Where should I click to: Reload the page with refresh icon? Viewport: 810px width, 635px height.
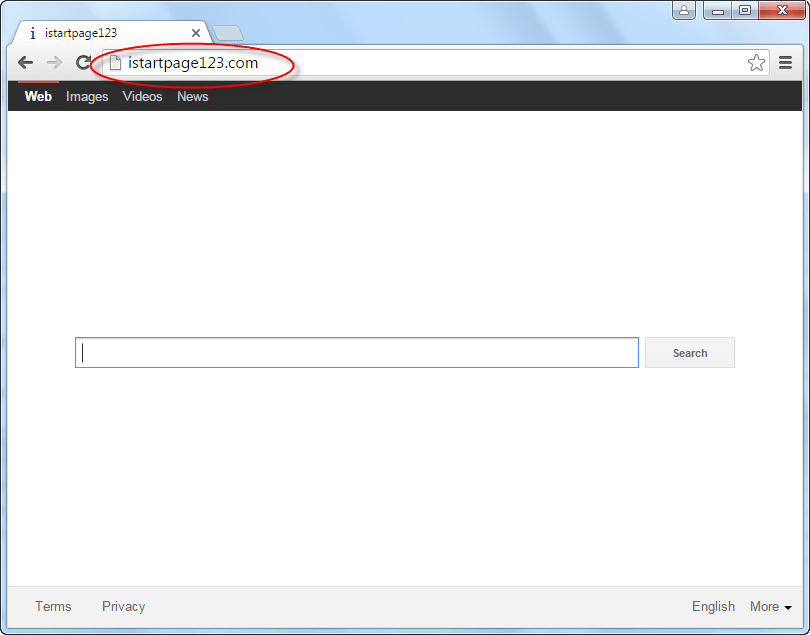(83, 63)
